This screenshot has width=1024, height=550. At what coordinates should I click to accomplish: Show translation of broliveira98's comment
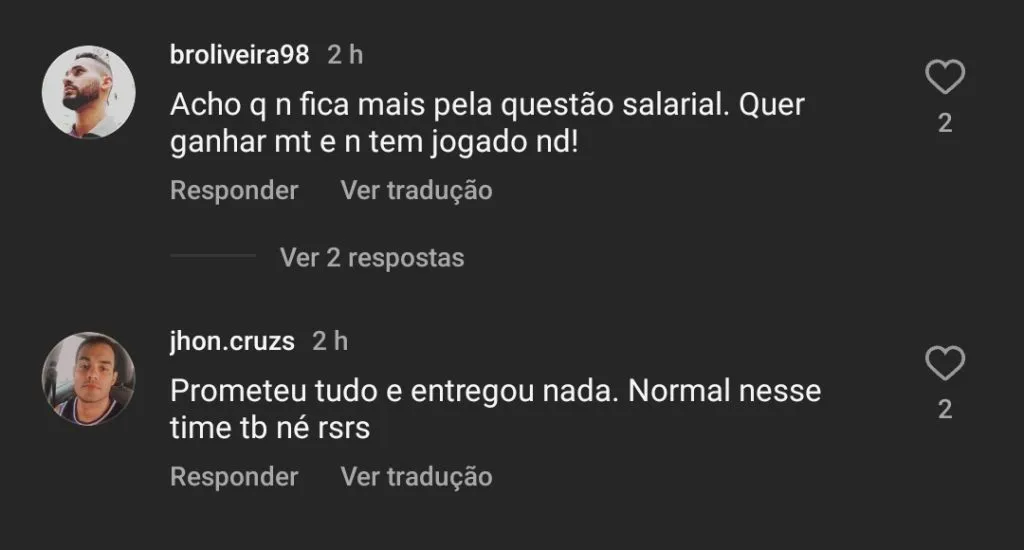(x=416, y=190)
